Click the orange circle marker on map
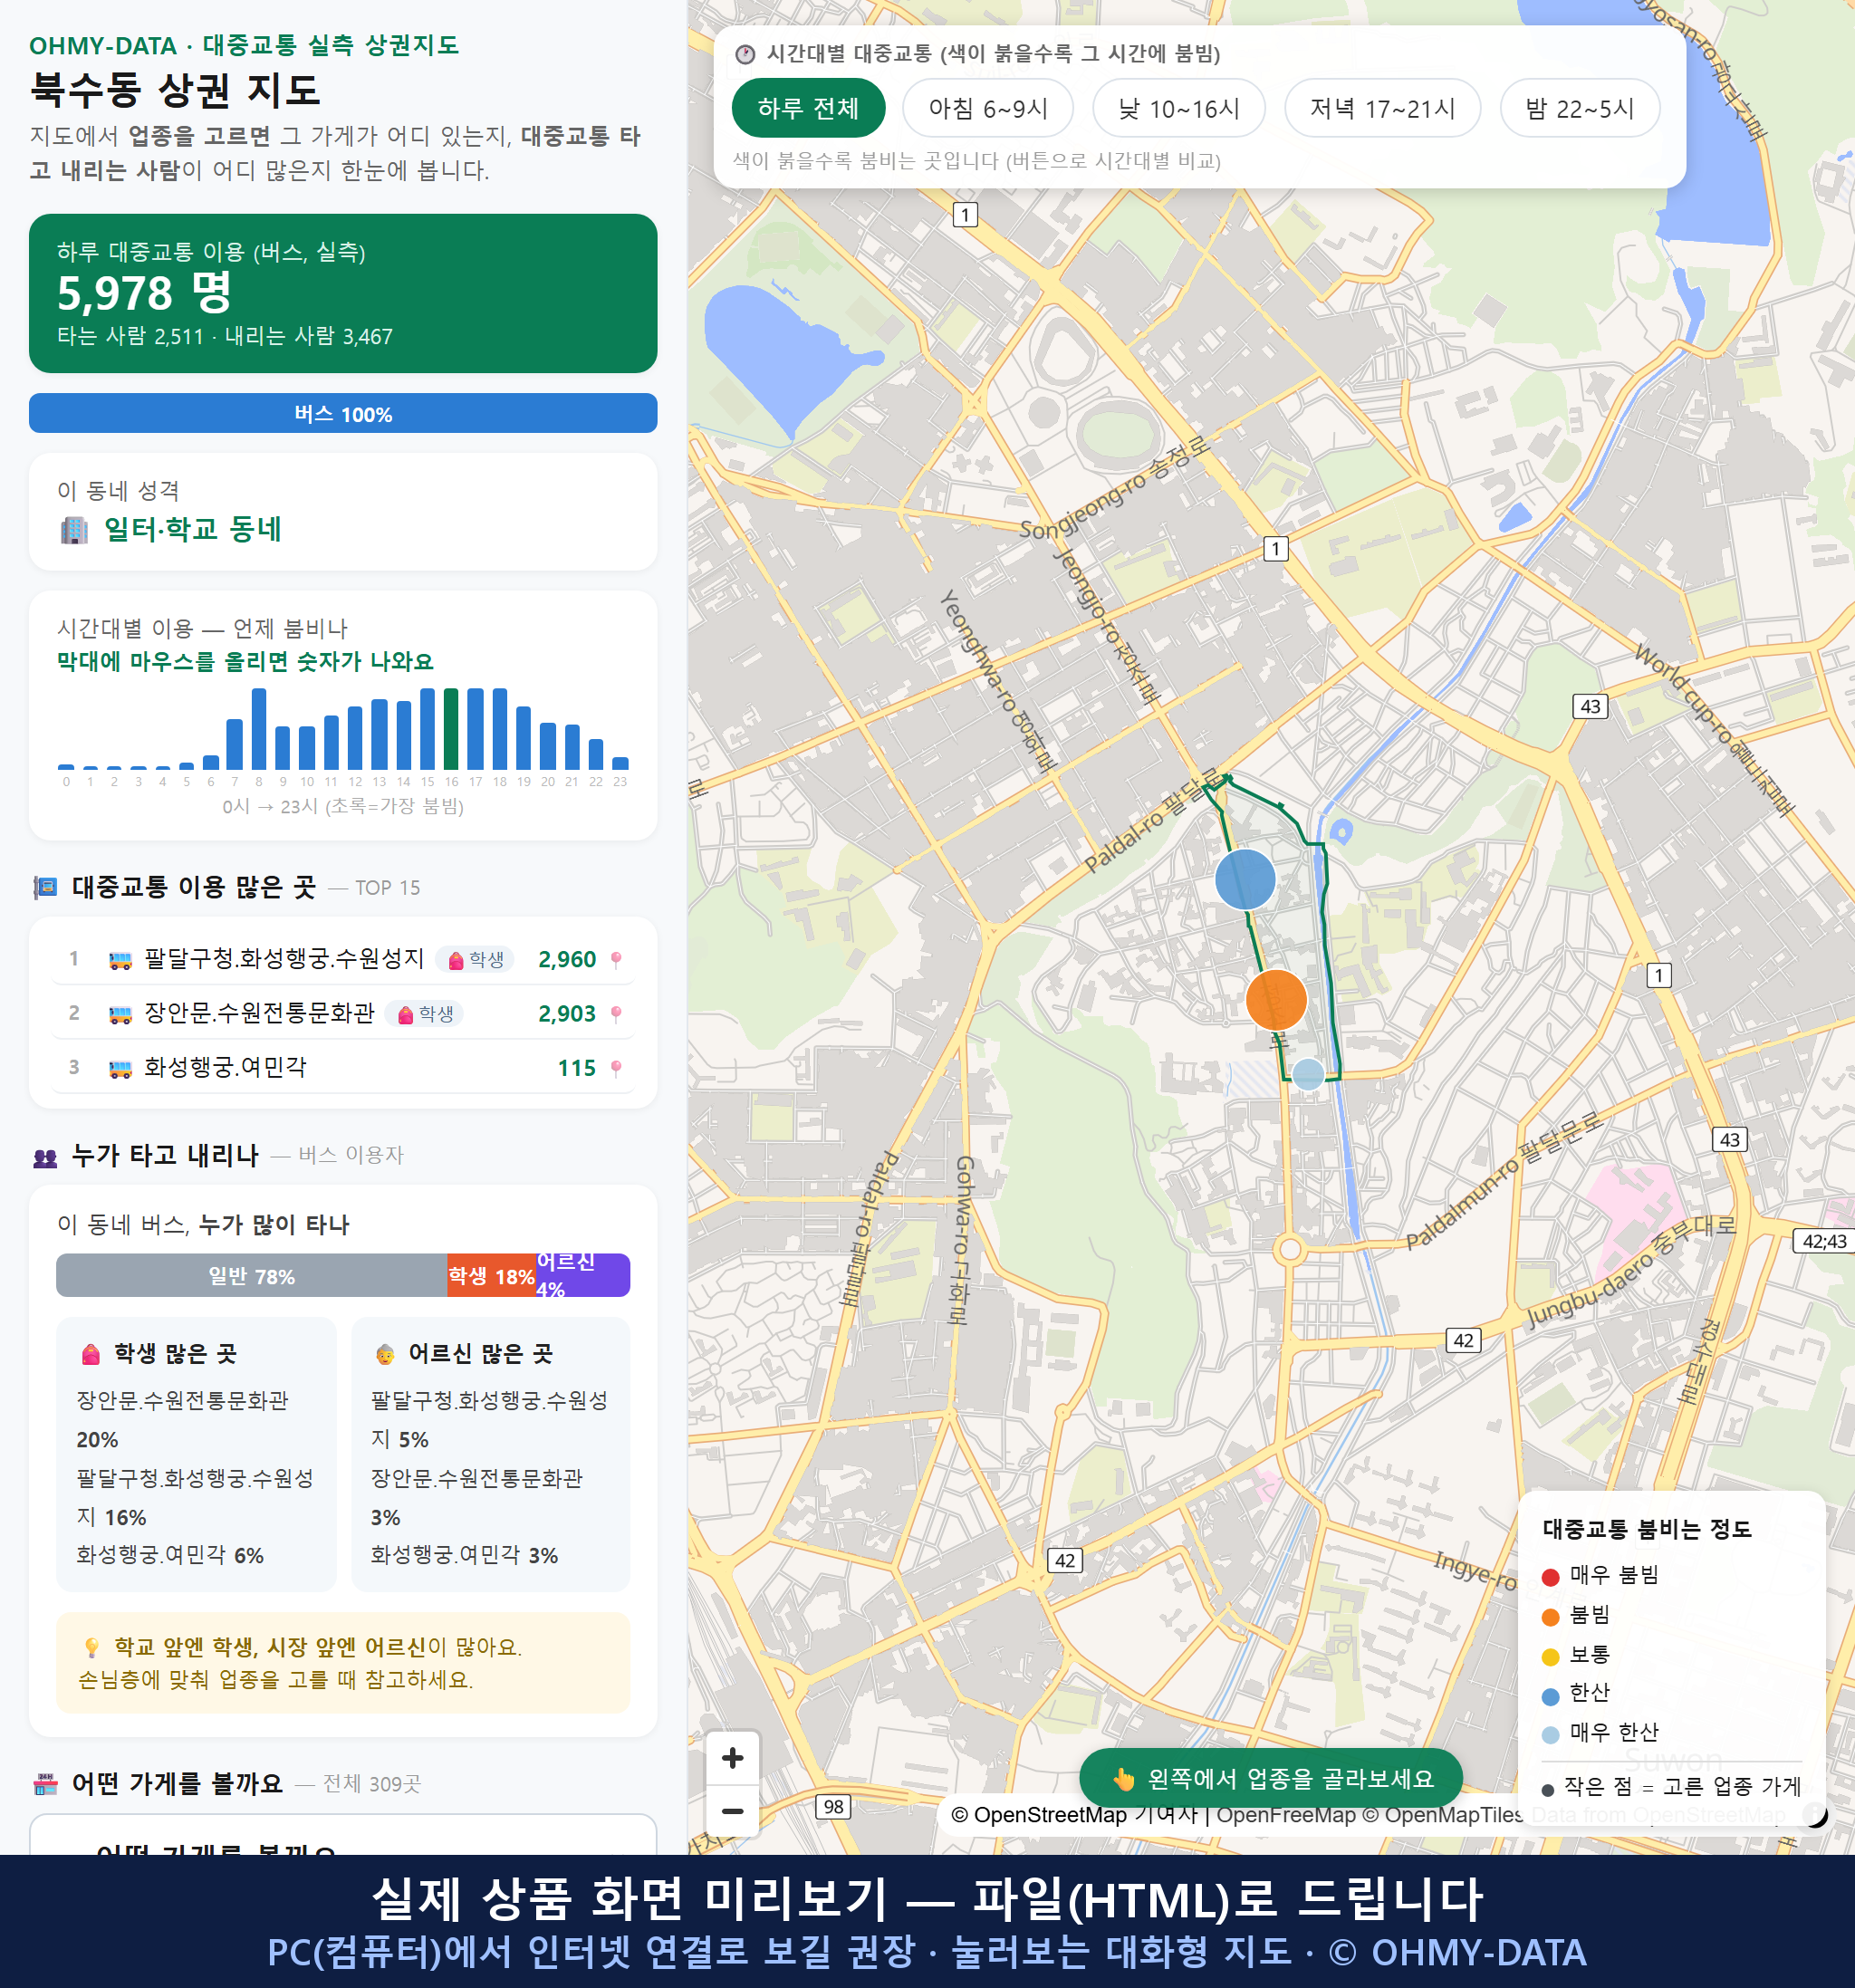Image resolution: width=1855 pixels, height=1988 pixels. [1276, 999]
